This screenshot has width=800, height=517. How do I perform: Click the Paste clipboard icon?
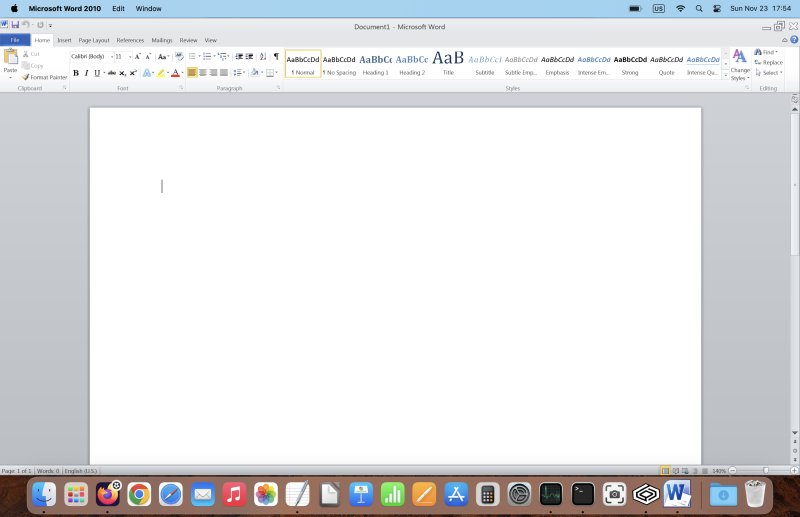click(x=10, y=57)
